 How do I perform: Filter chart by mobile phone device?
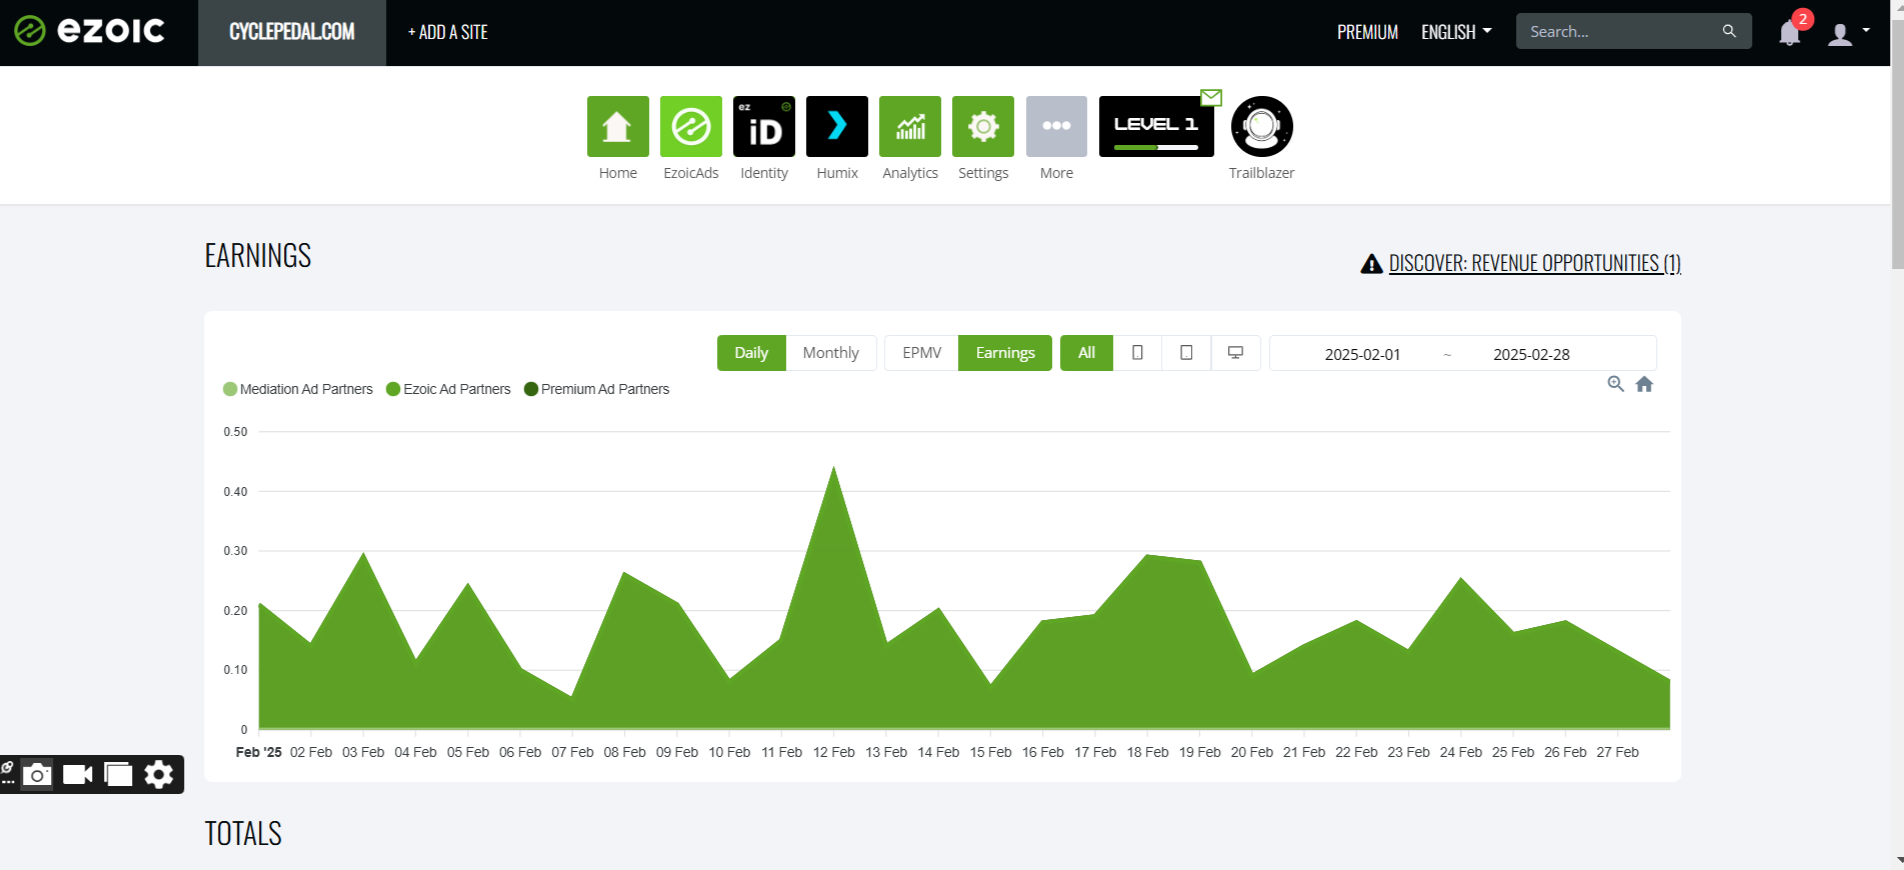point(1137,353)
